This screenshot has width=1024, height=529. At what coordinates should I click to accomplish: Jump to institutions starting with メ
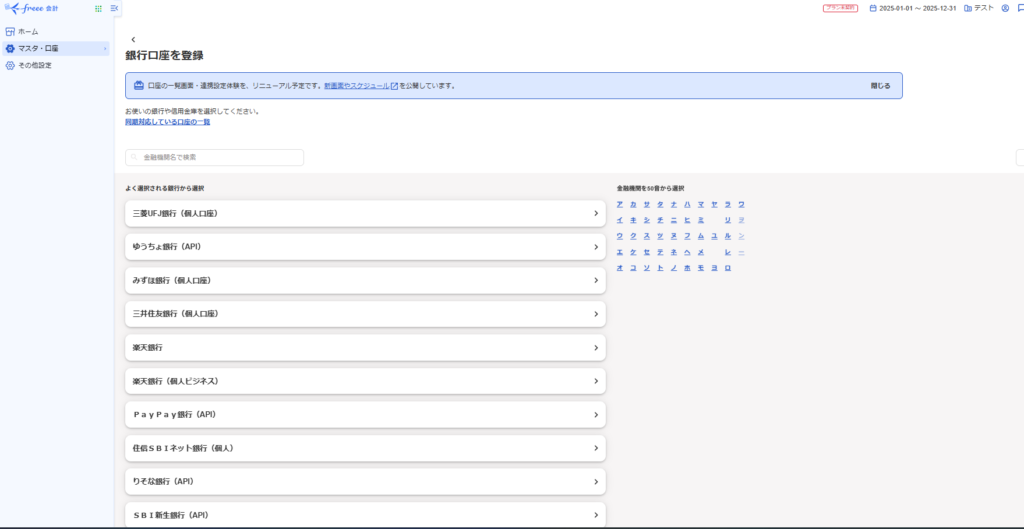[701, 252]
